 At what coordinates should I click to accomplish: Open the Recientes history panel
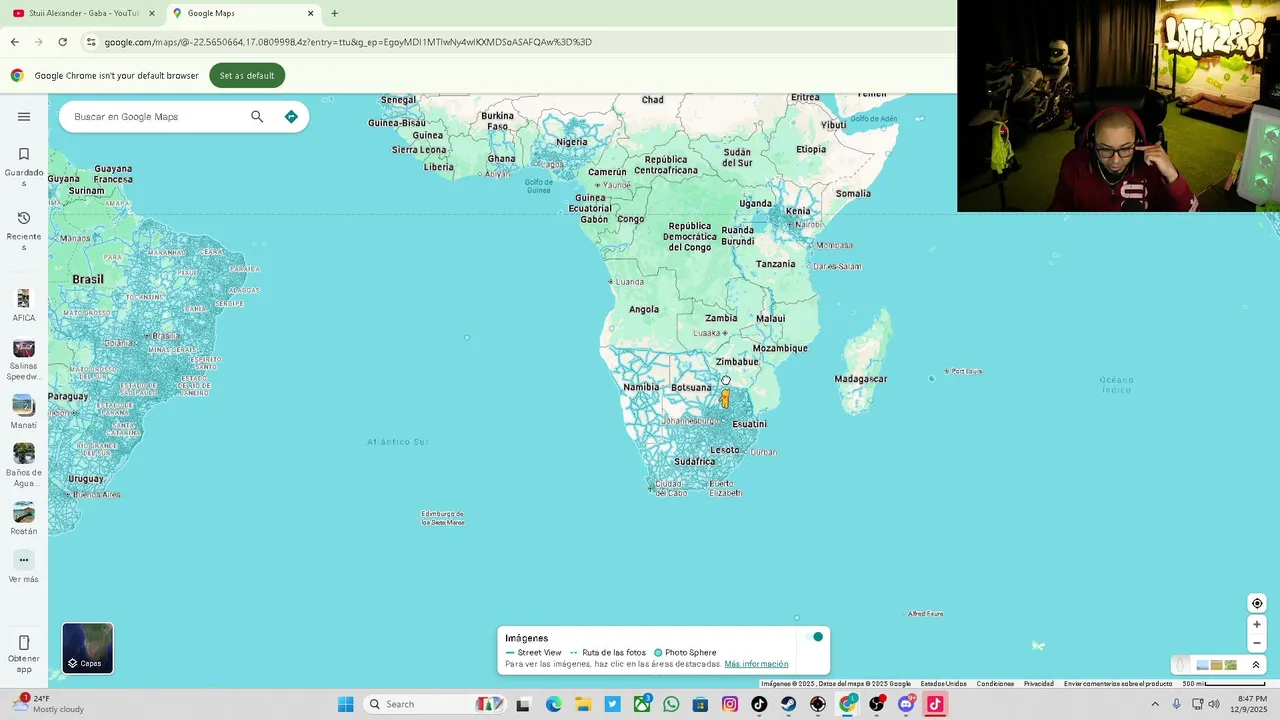pos(24,230)
